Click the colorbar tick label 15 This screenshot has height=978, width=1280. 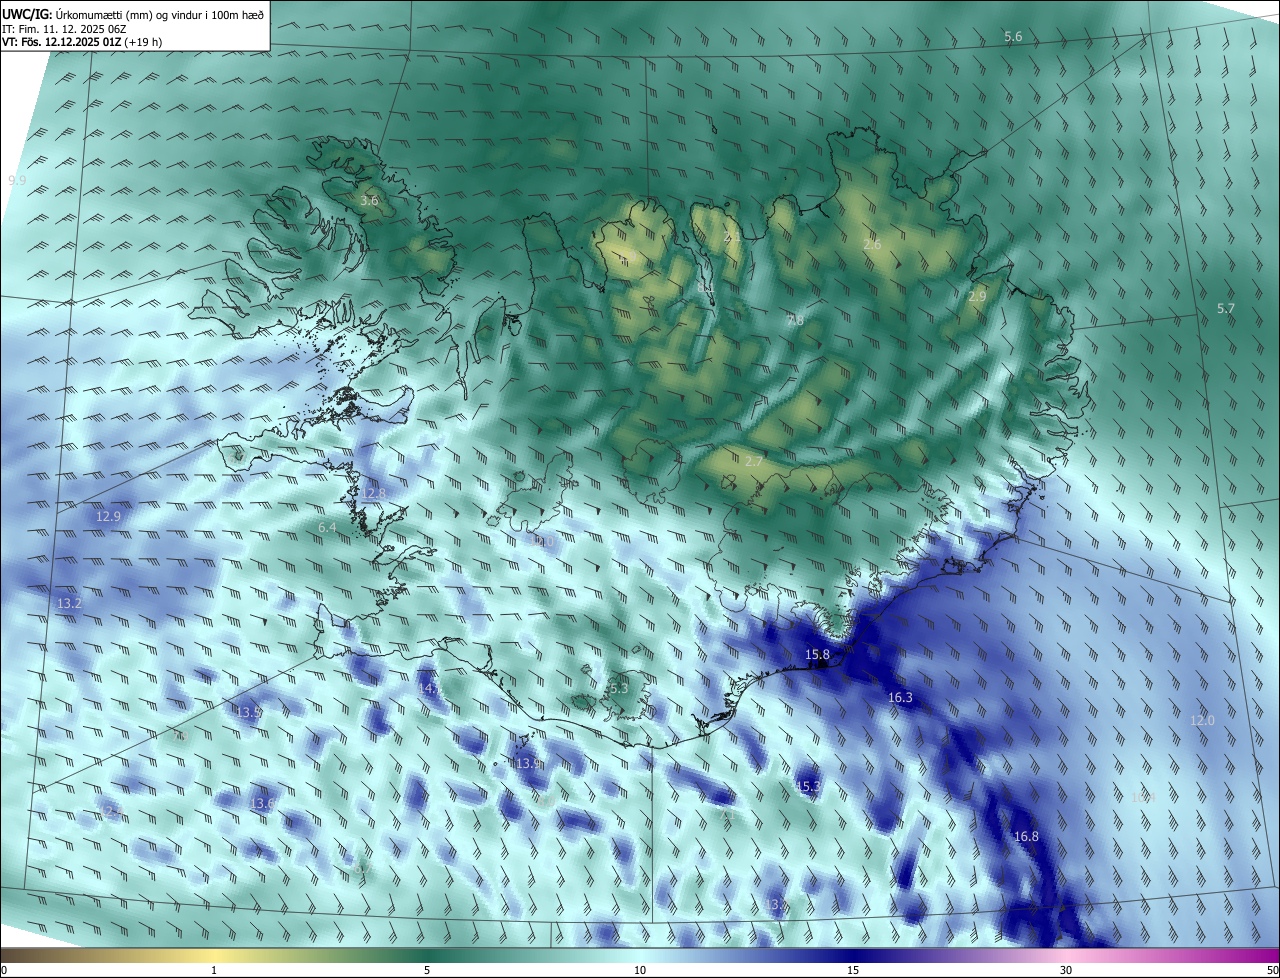pos(853,971)
